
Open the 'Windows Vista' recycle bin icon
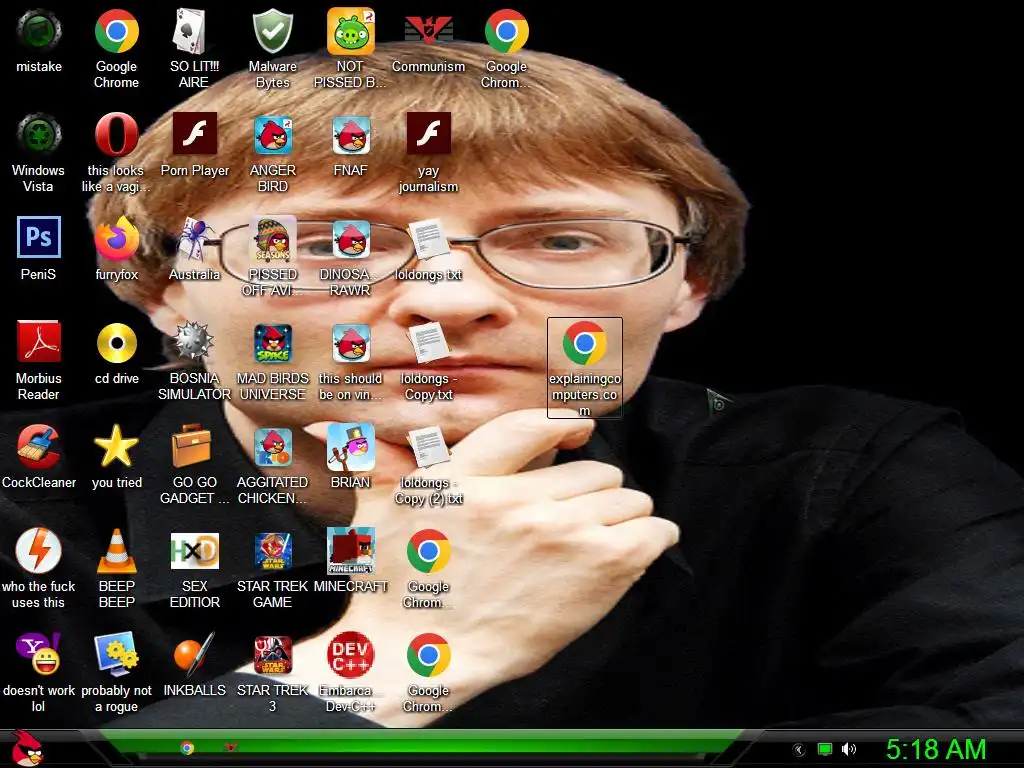pos(39,136)
